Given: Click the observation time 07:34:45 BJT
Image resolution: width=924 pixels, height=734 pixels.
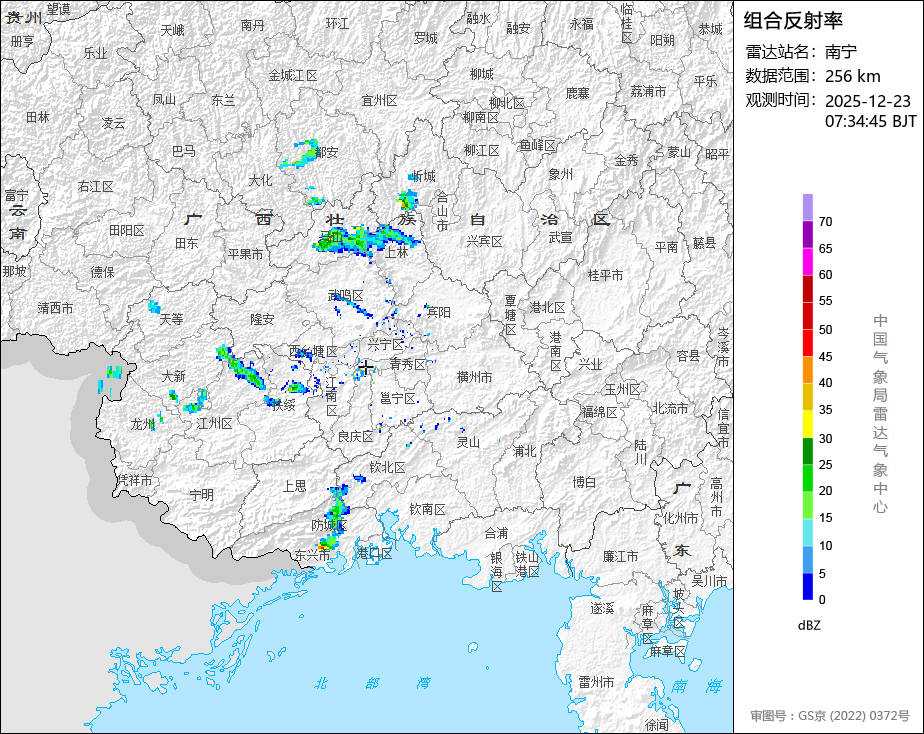Looking at the screenshot, I should click(x=870, y=121).
